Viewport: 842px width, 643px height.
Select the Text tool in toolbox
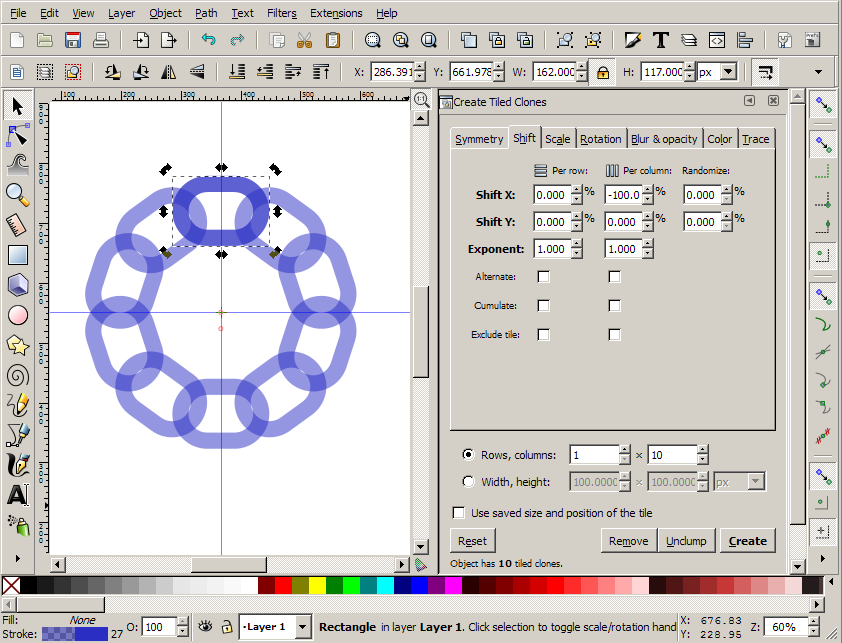[17, 495]
